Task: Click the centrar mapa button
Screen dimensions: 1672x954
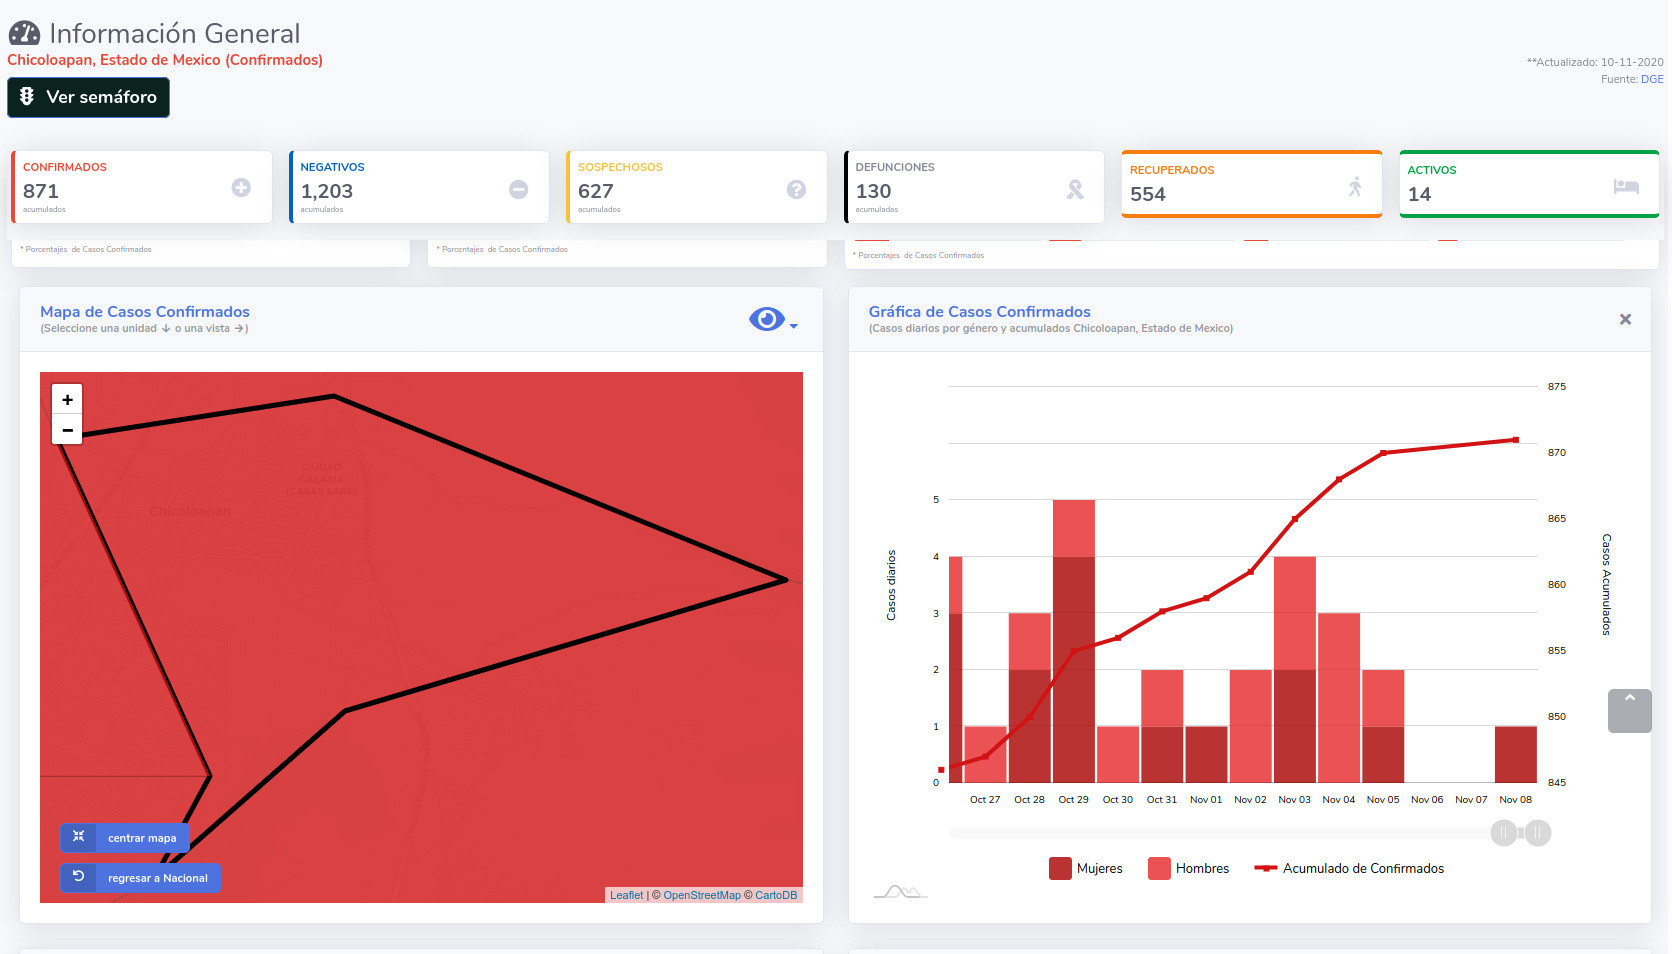Action: point(125,838)
